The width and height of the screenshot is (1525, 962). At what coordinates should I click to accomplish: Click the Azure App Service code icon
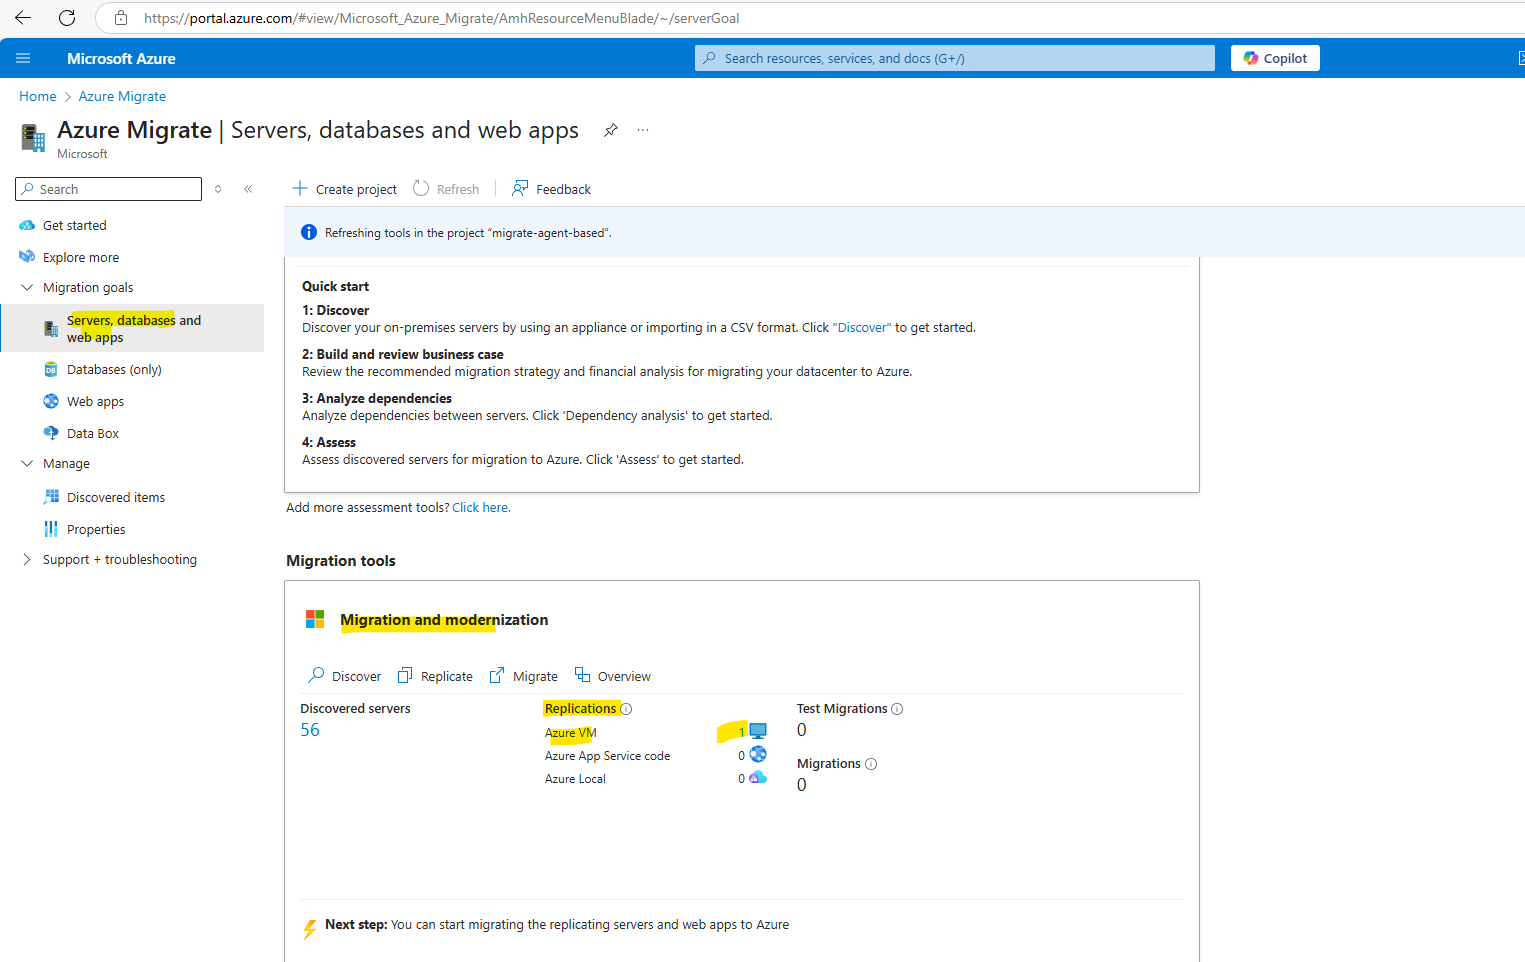758,754
